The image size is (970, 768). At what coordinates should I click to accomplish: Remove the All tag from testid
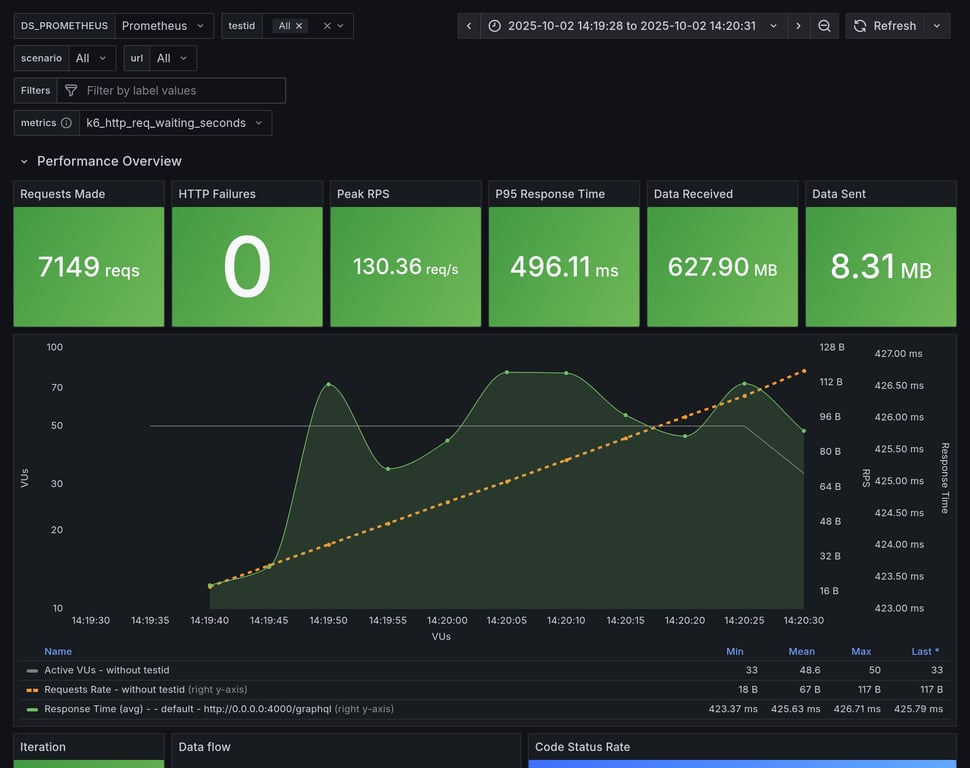pos(299,26)
